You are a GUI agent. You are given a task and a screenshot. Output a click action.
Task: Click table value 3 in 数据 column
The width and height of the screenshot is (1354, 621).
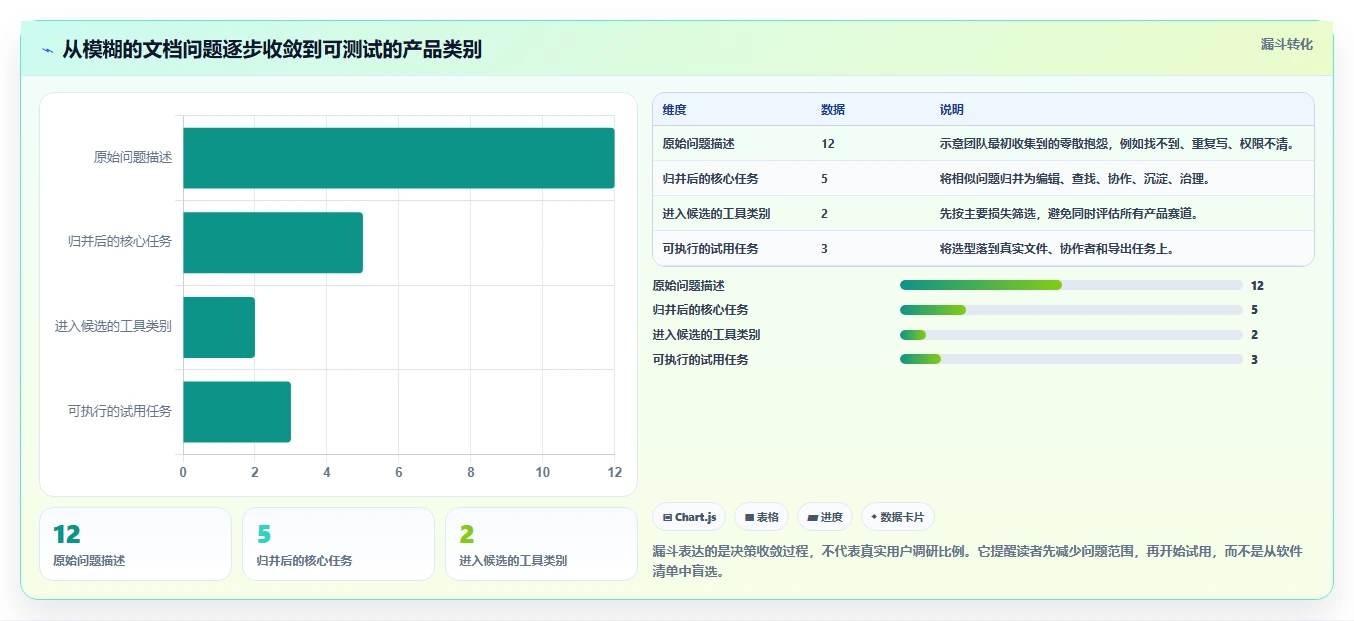824,249
